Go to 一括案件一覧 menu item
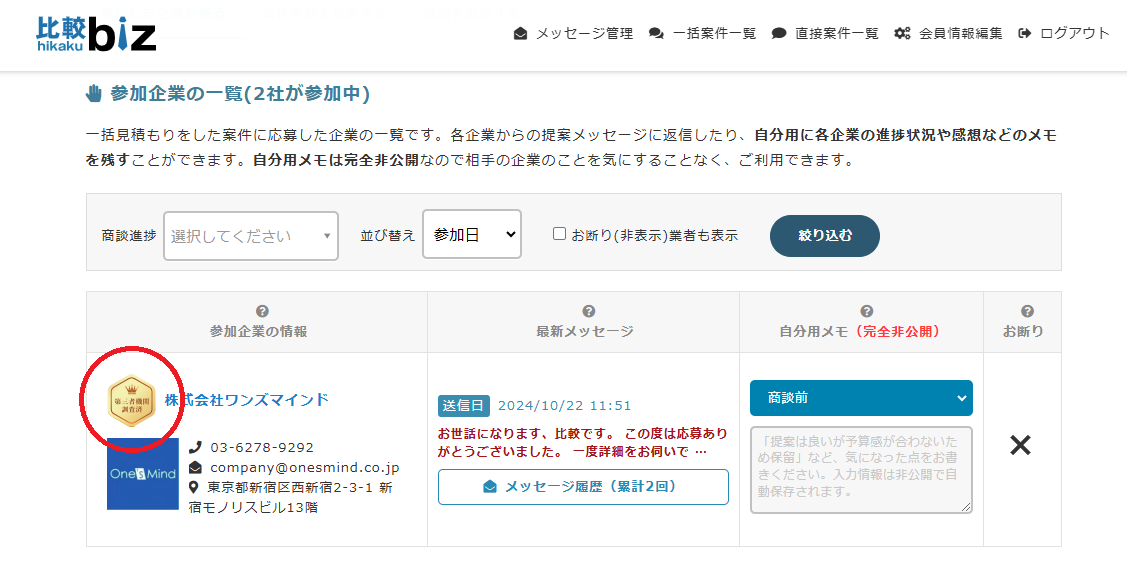Screen dimensions: 1127x563 [703, 33]
